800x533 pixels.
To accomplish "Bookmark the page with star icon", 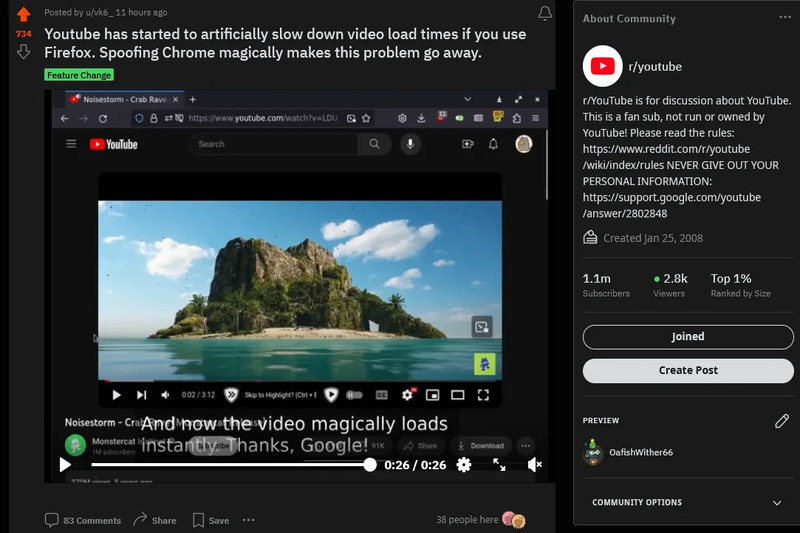I will pos(366,118).
